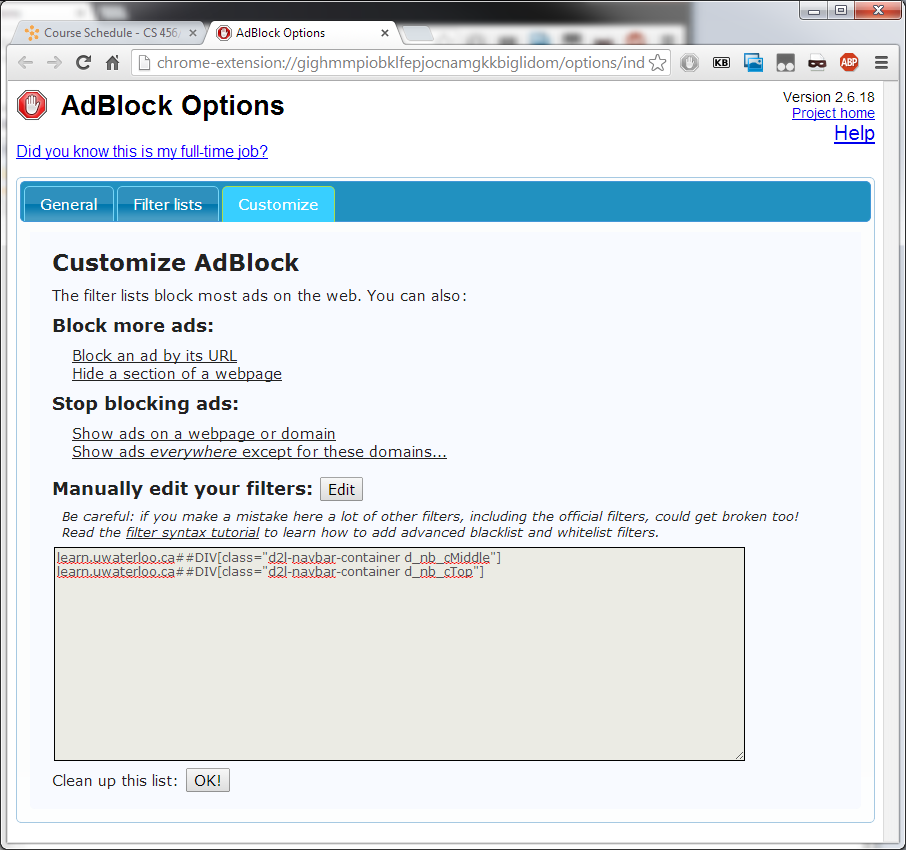
Task: Open the Help link
Action: click(x=854, y=133)
